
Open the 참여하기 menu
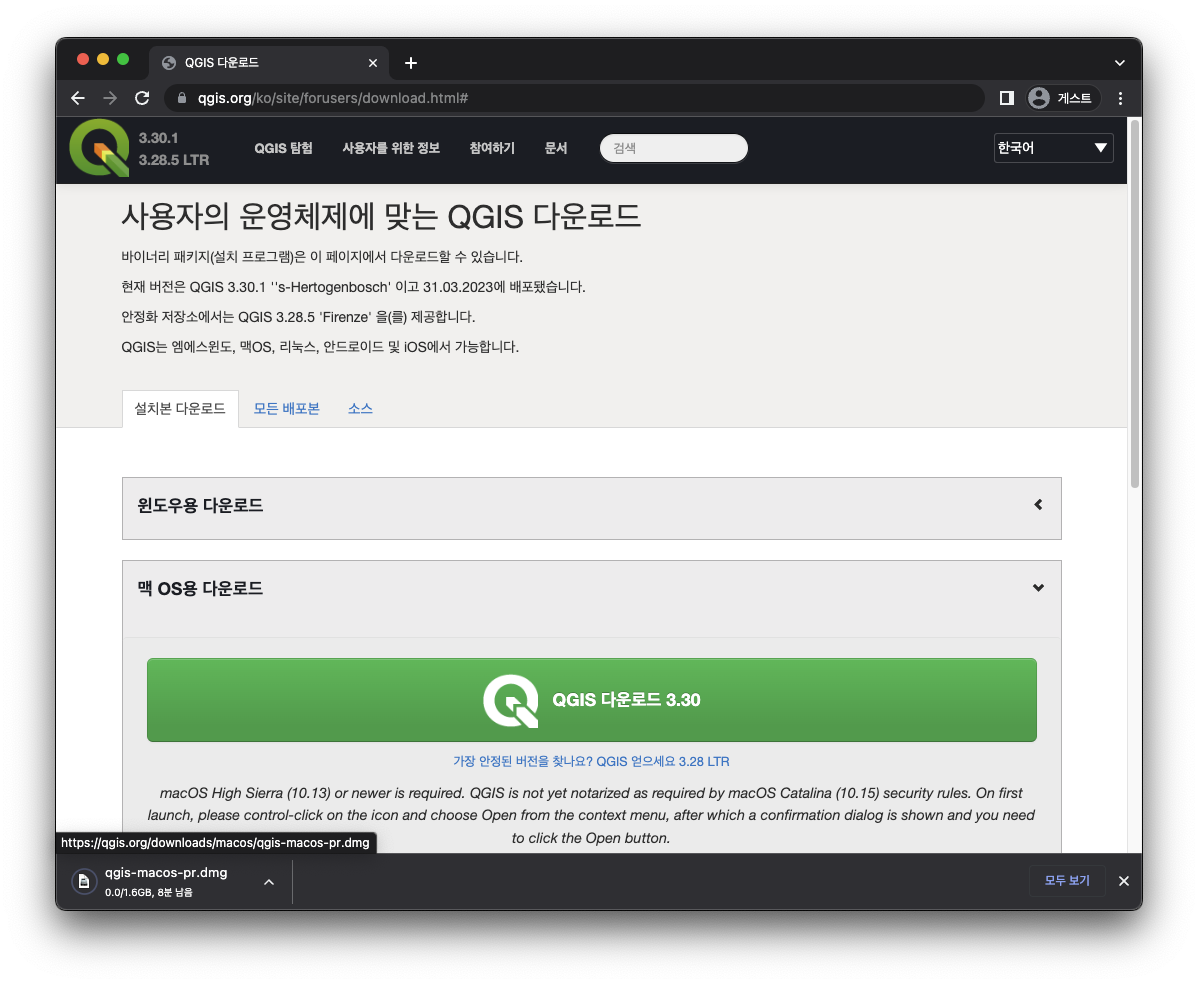[x=492, y=148]
